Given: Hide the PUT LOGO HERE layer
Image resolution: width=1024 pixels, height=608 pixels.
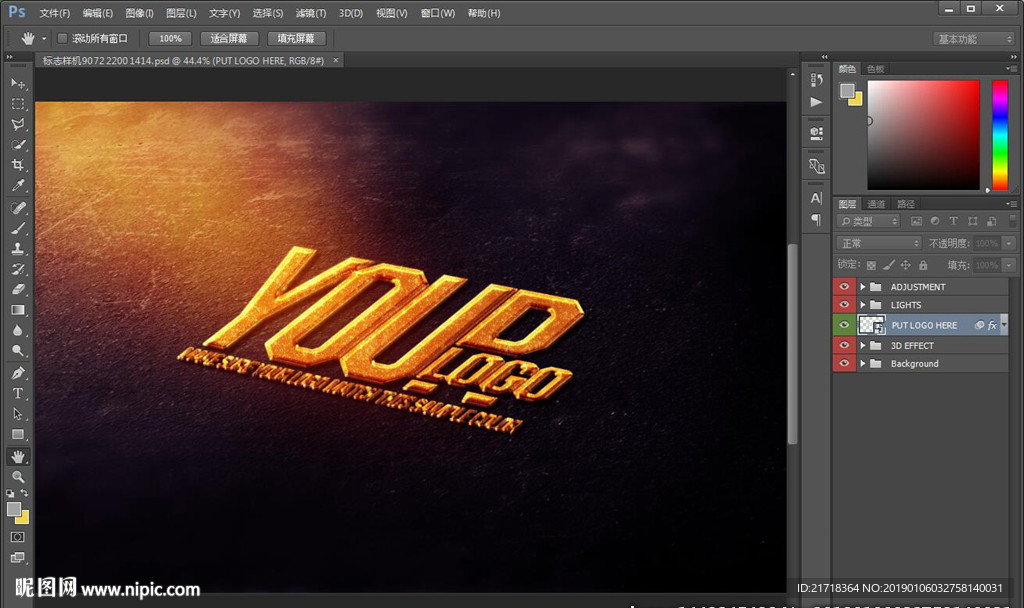Looking at the screenshot, I should pos(844,325).
